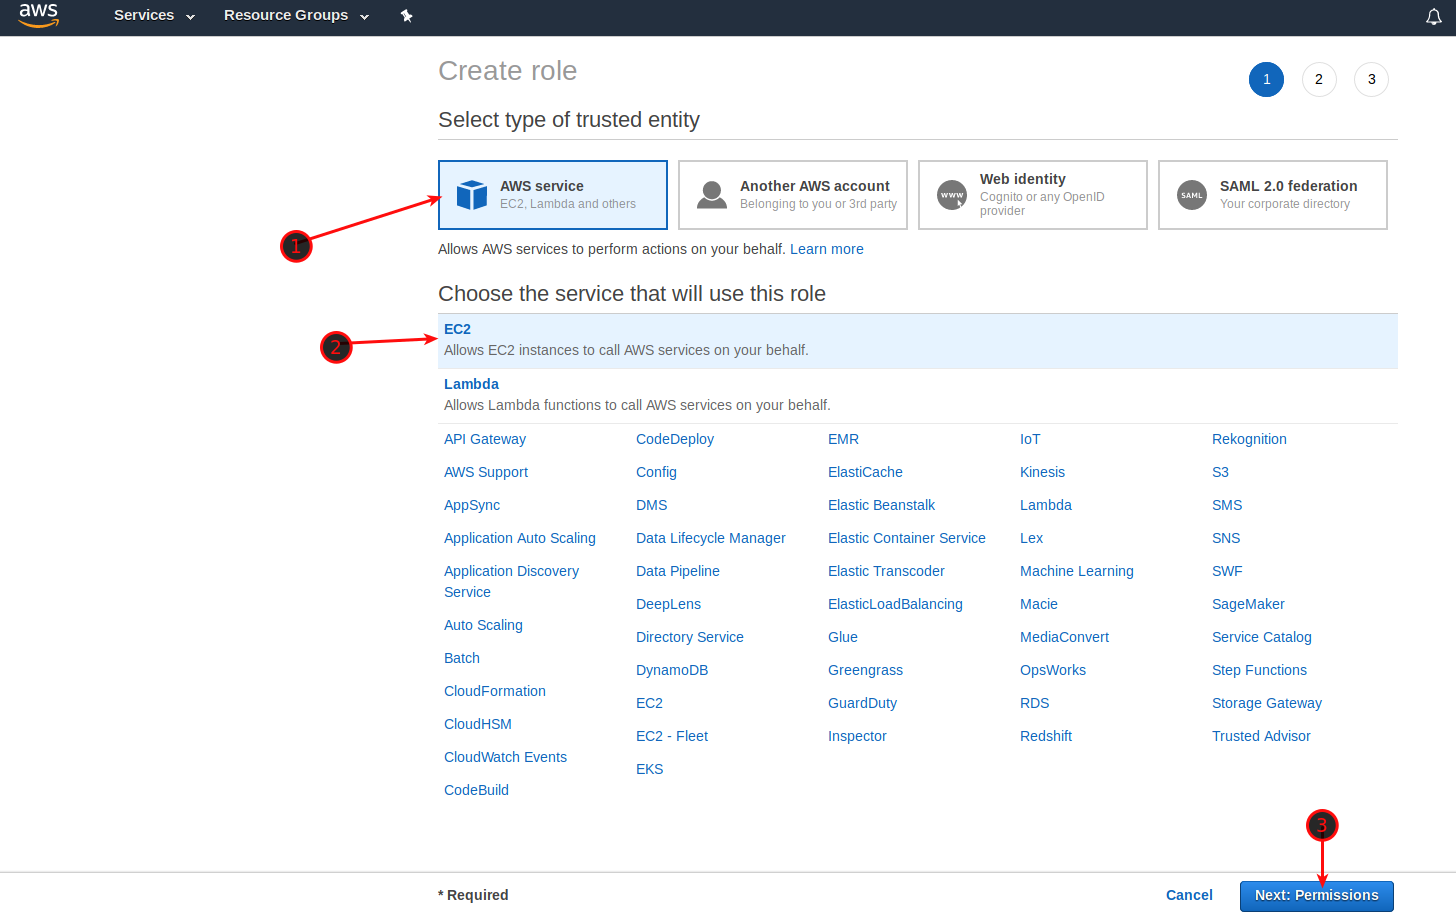Select Kinesis service
1456x918 pixels.
click(1042, 472)
